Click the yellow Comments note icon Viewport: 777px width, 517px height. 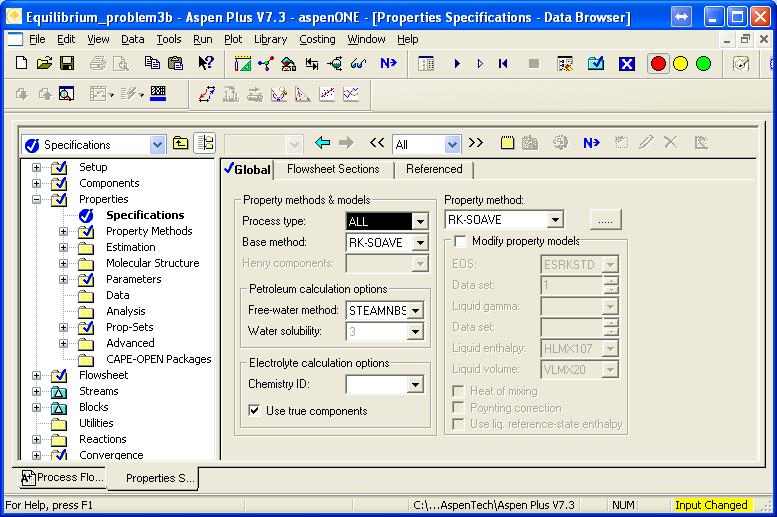click(x=507, y=143)
